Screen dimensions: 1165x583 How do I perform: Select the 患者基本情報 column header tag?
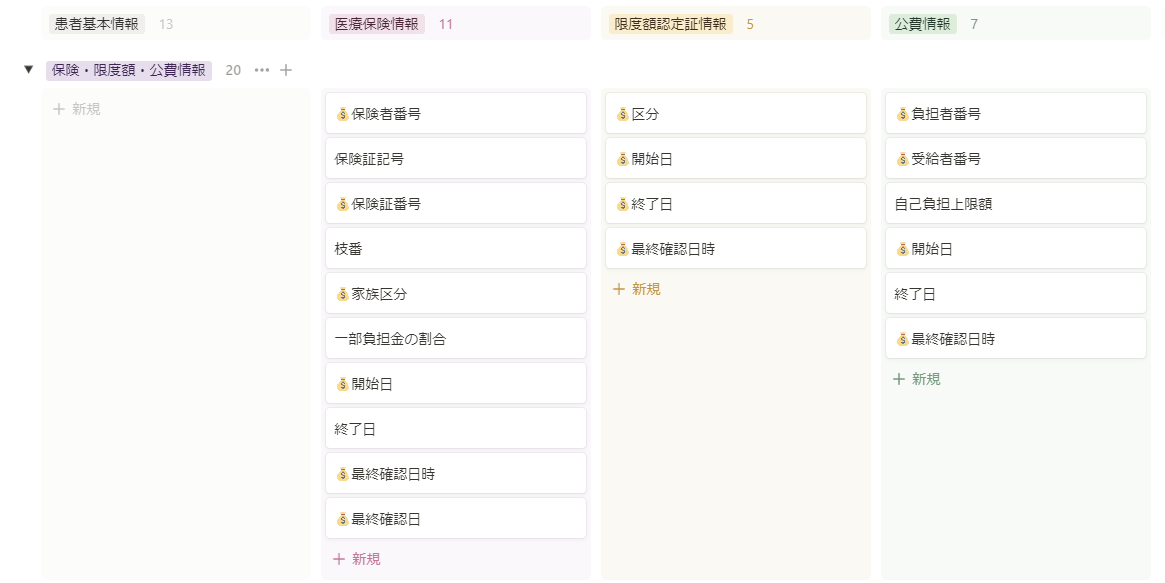[x=96, y=24]
